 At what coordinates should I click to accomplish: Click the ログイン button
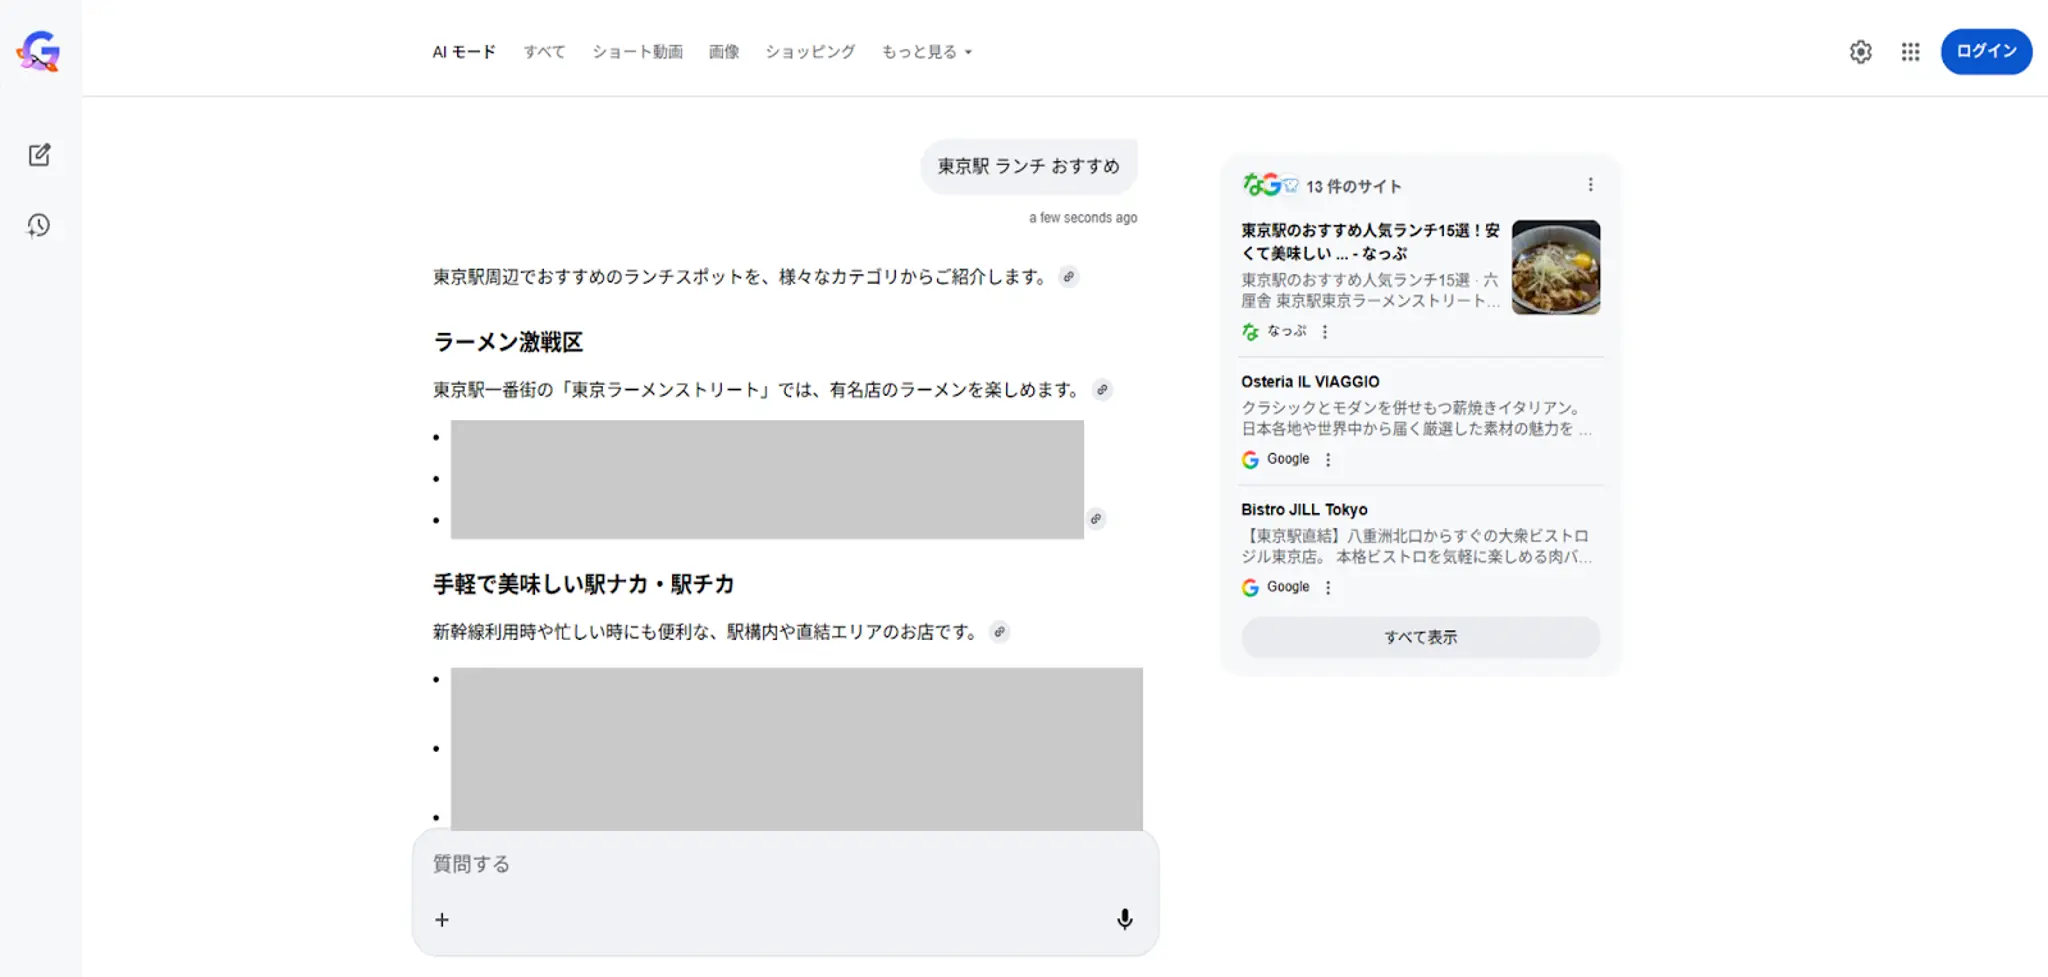[x=1986, y=51]
